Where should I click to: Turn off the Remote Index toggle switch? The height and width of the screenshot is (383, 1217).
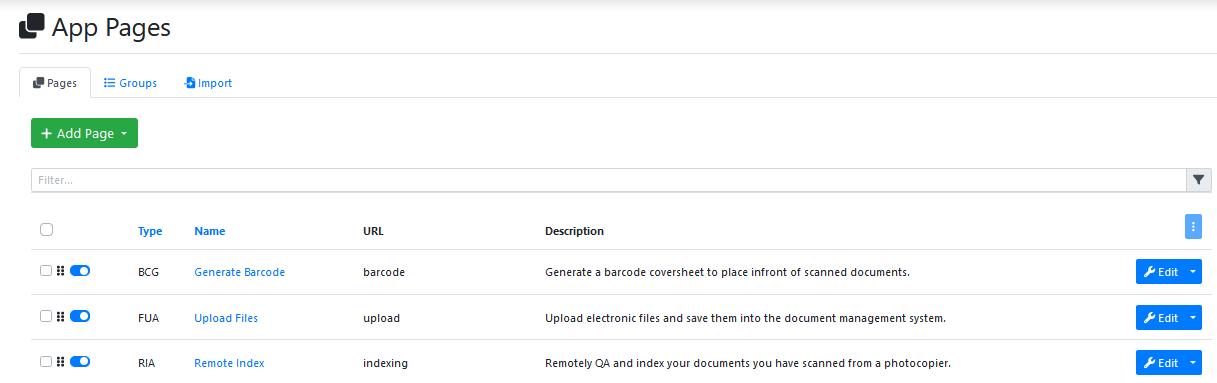click(80, 362)
